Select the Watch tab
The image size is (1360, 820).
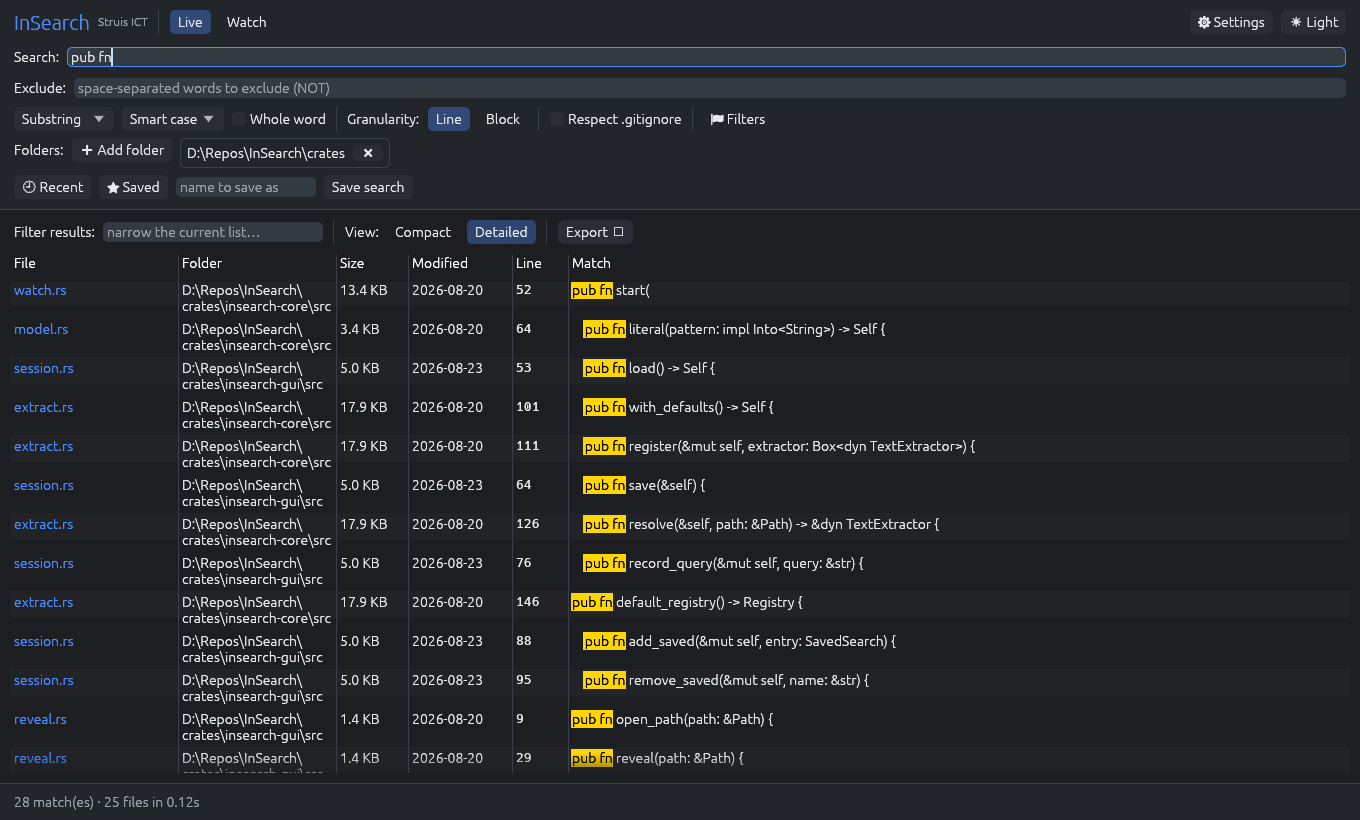tap(246, 22)
